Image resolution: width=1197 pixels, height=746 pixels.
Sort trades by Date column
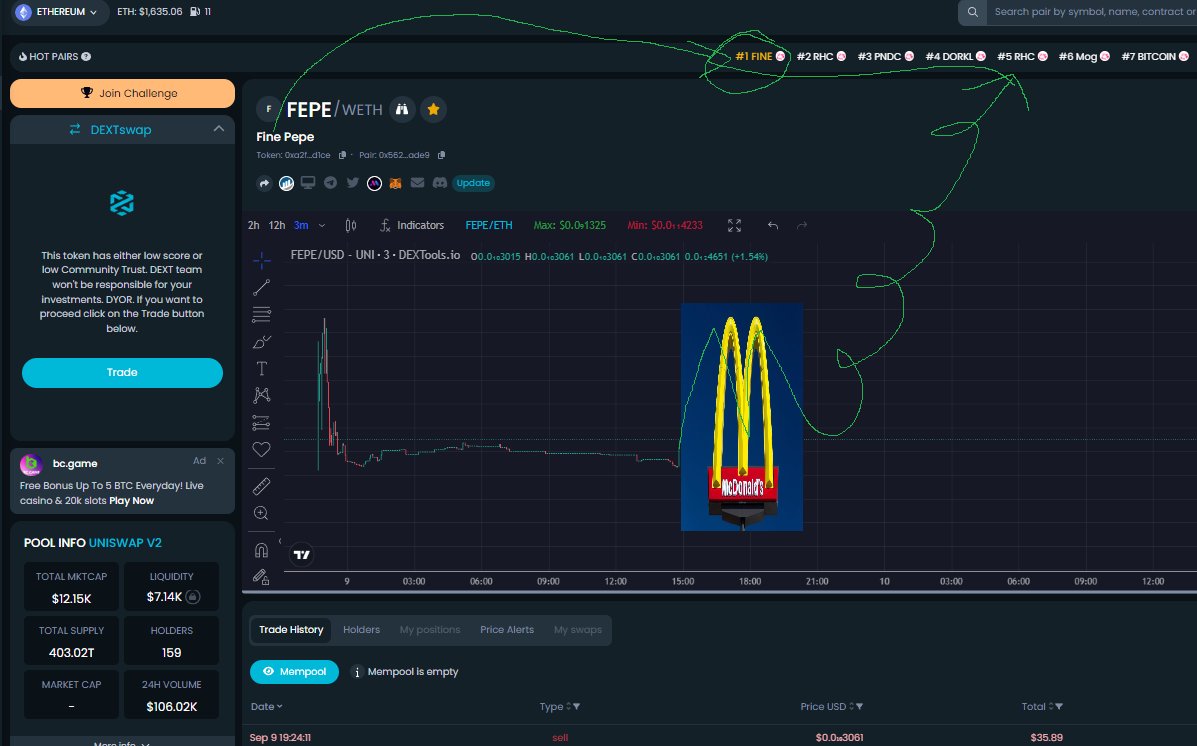266,707
